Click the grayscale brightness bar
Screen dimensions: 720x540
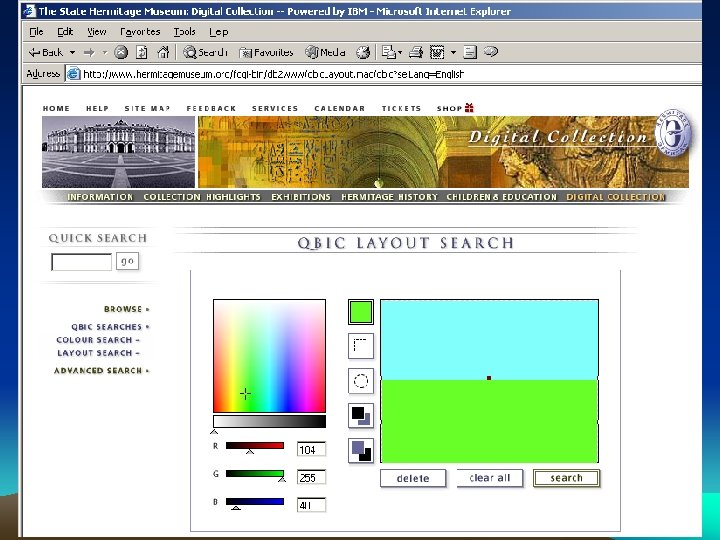pos(270,422)
